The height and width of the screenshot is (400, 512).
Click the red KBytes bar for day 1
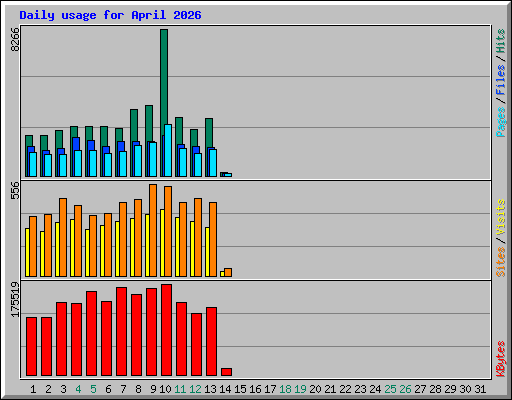tap(31, 347)
